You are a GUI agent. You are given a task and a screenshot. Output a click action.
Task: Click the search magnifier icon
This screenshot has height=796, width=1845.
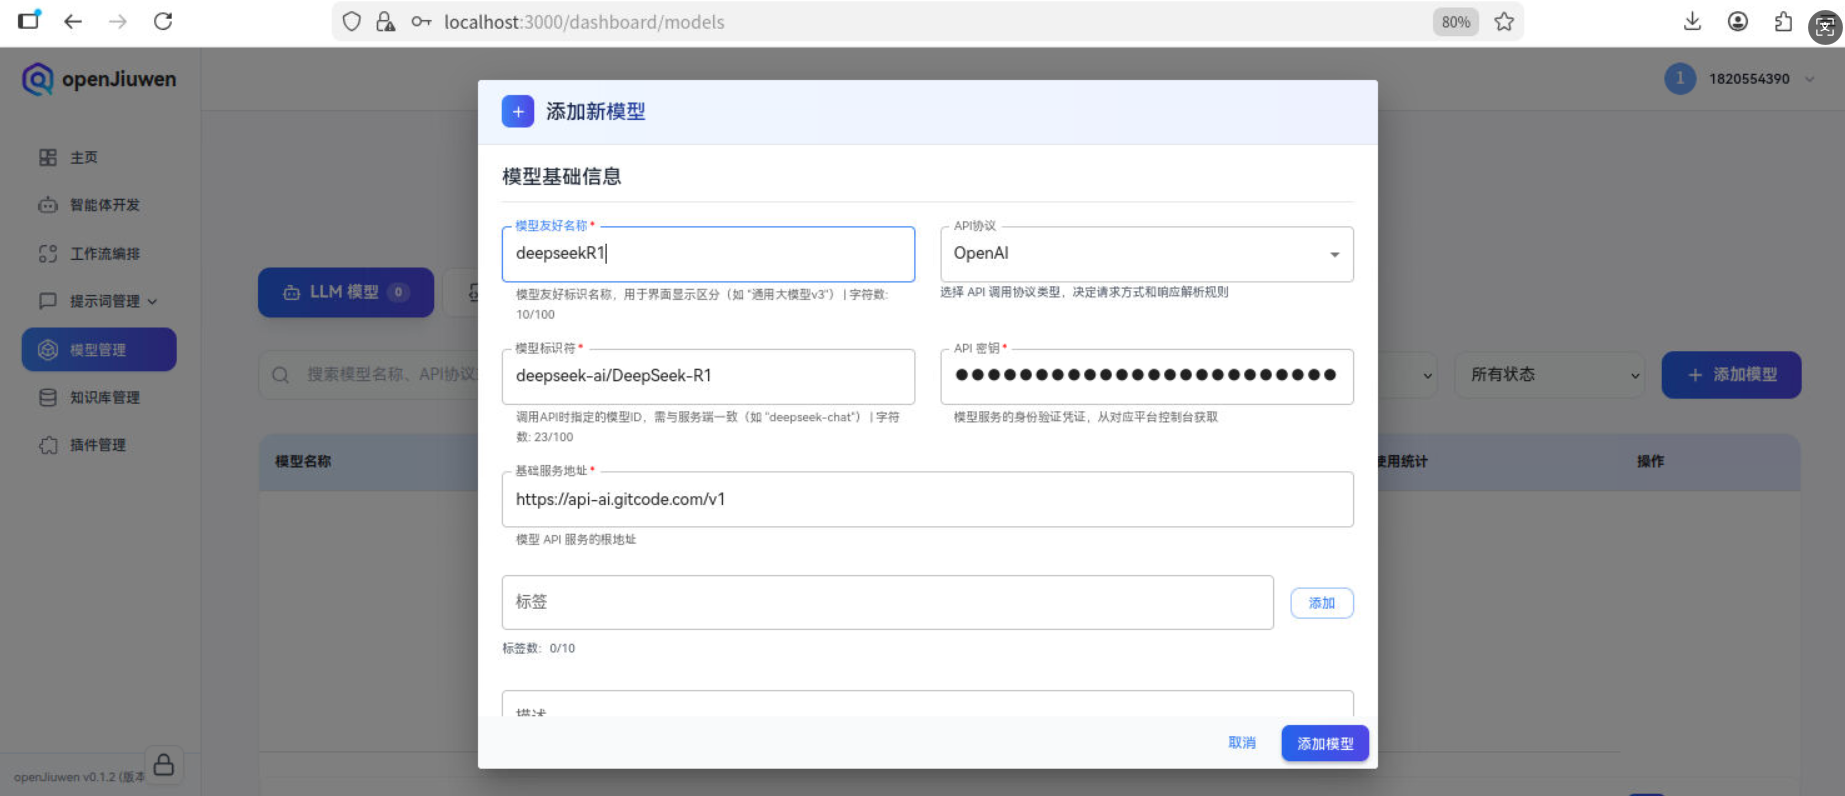point(281,375)
